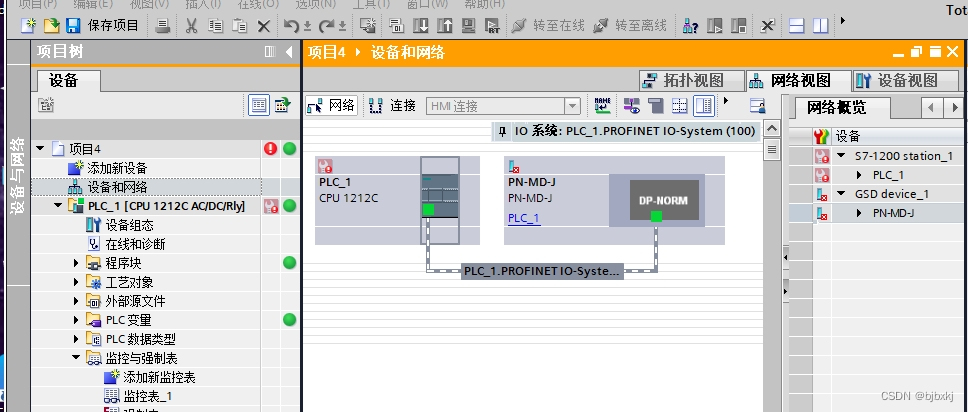Switch to 设备视图 device view tab

tap(906, 80)
